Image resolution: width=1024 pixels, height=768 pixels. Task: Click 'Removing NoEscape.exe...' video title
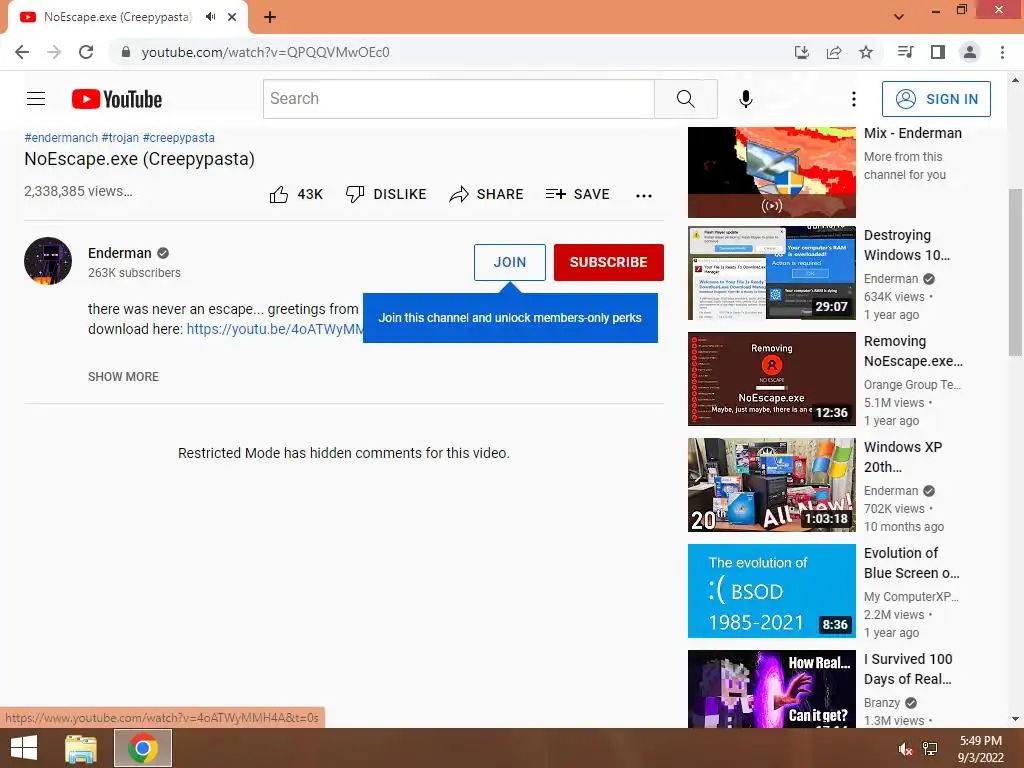(x=913, y=351)
